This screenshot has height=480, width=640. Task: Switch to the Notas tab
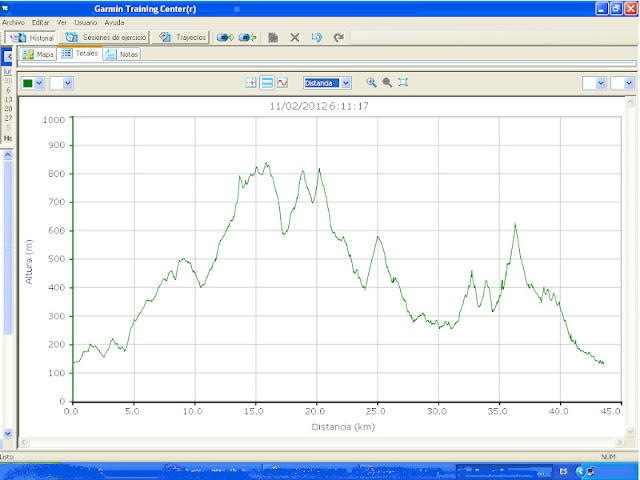point(122,54)
